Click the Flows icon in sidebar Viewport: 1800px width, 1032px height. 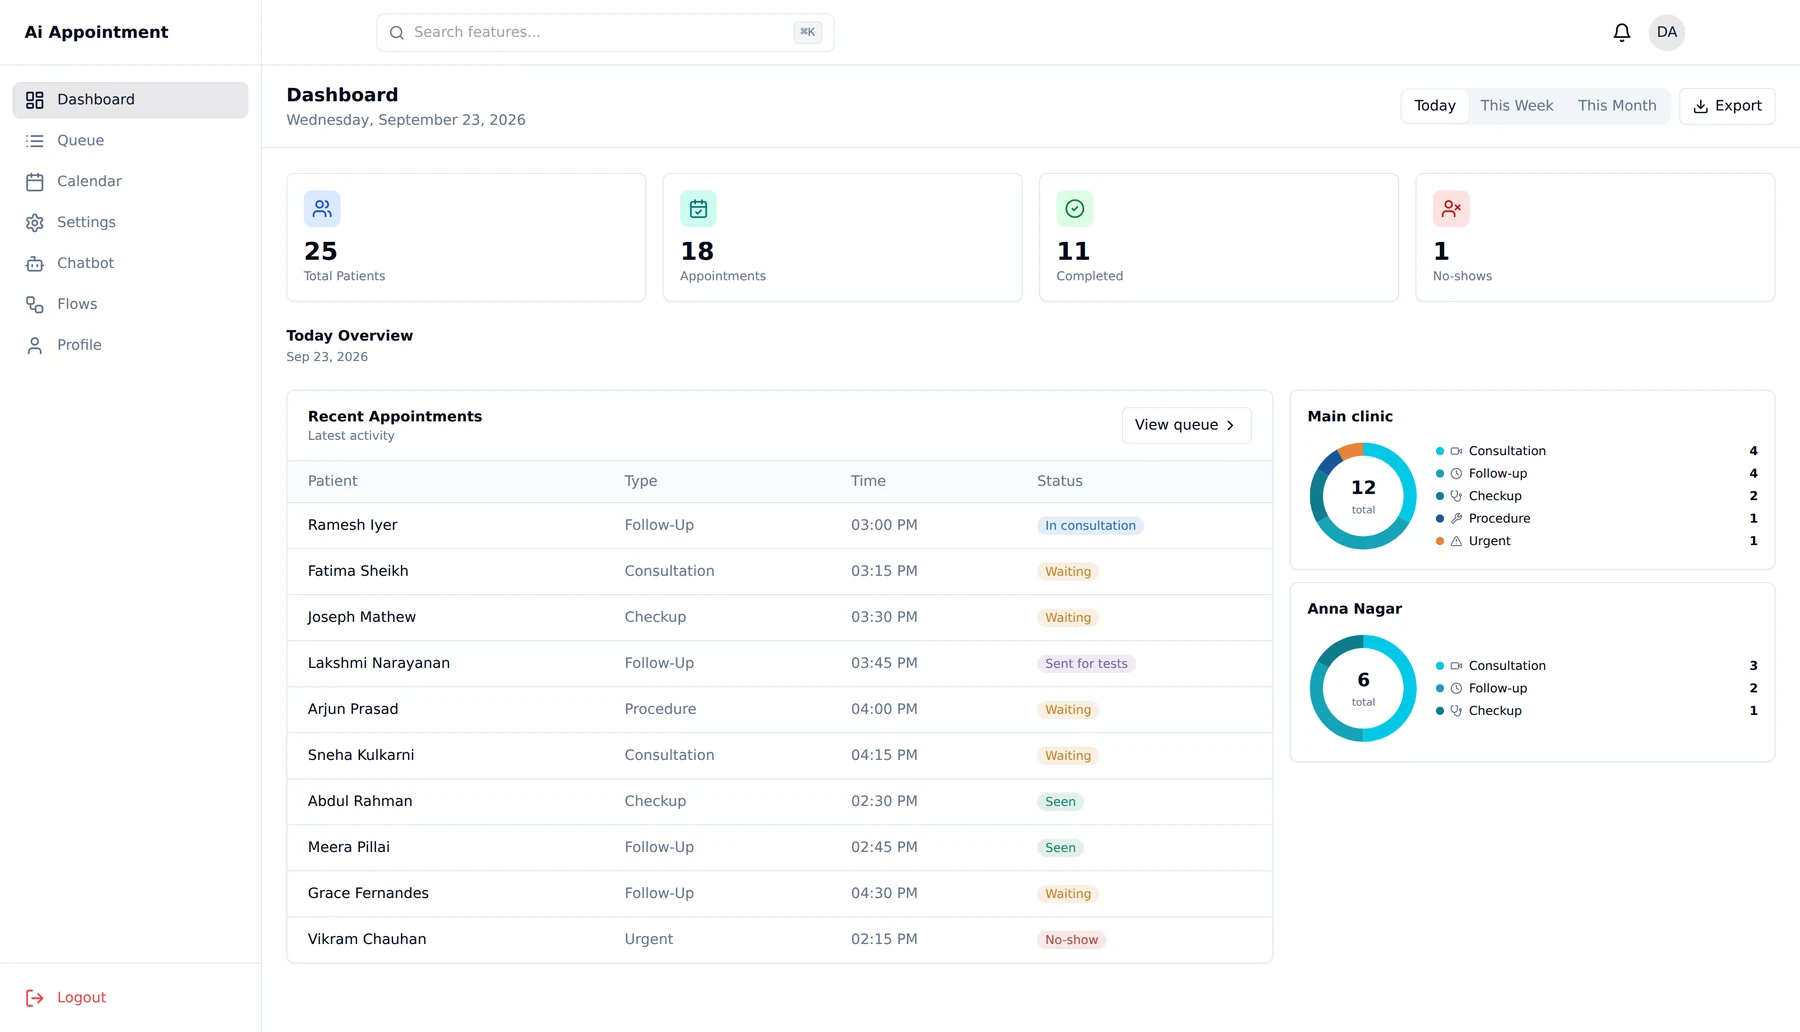point(35,305)
